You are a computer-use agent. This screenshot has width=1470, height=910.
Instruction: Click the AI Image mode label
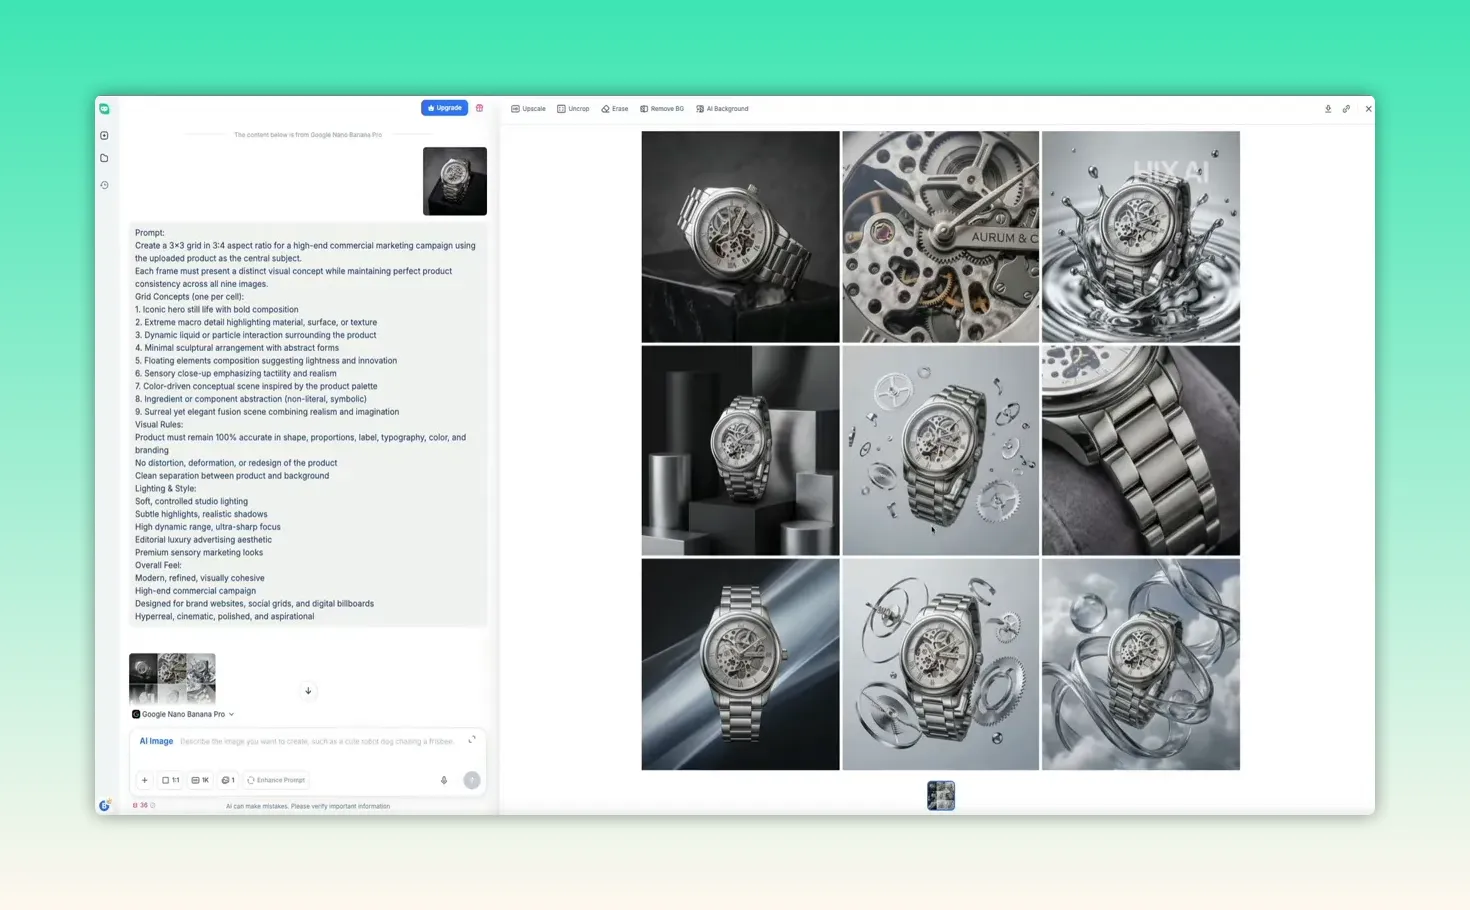156,741
